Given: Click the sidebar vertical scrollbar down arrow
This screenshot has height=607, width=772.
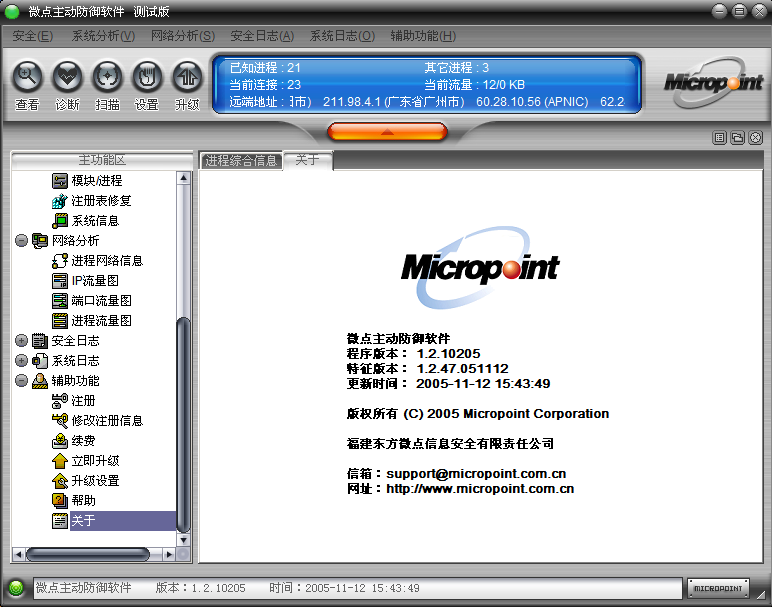Looking at the screenshot, I should 183,539.
